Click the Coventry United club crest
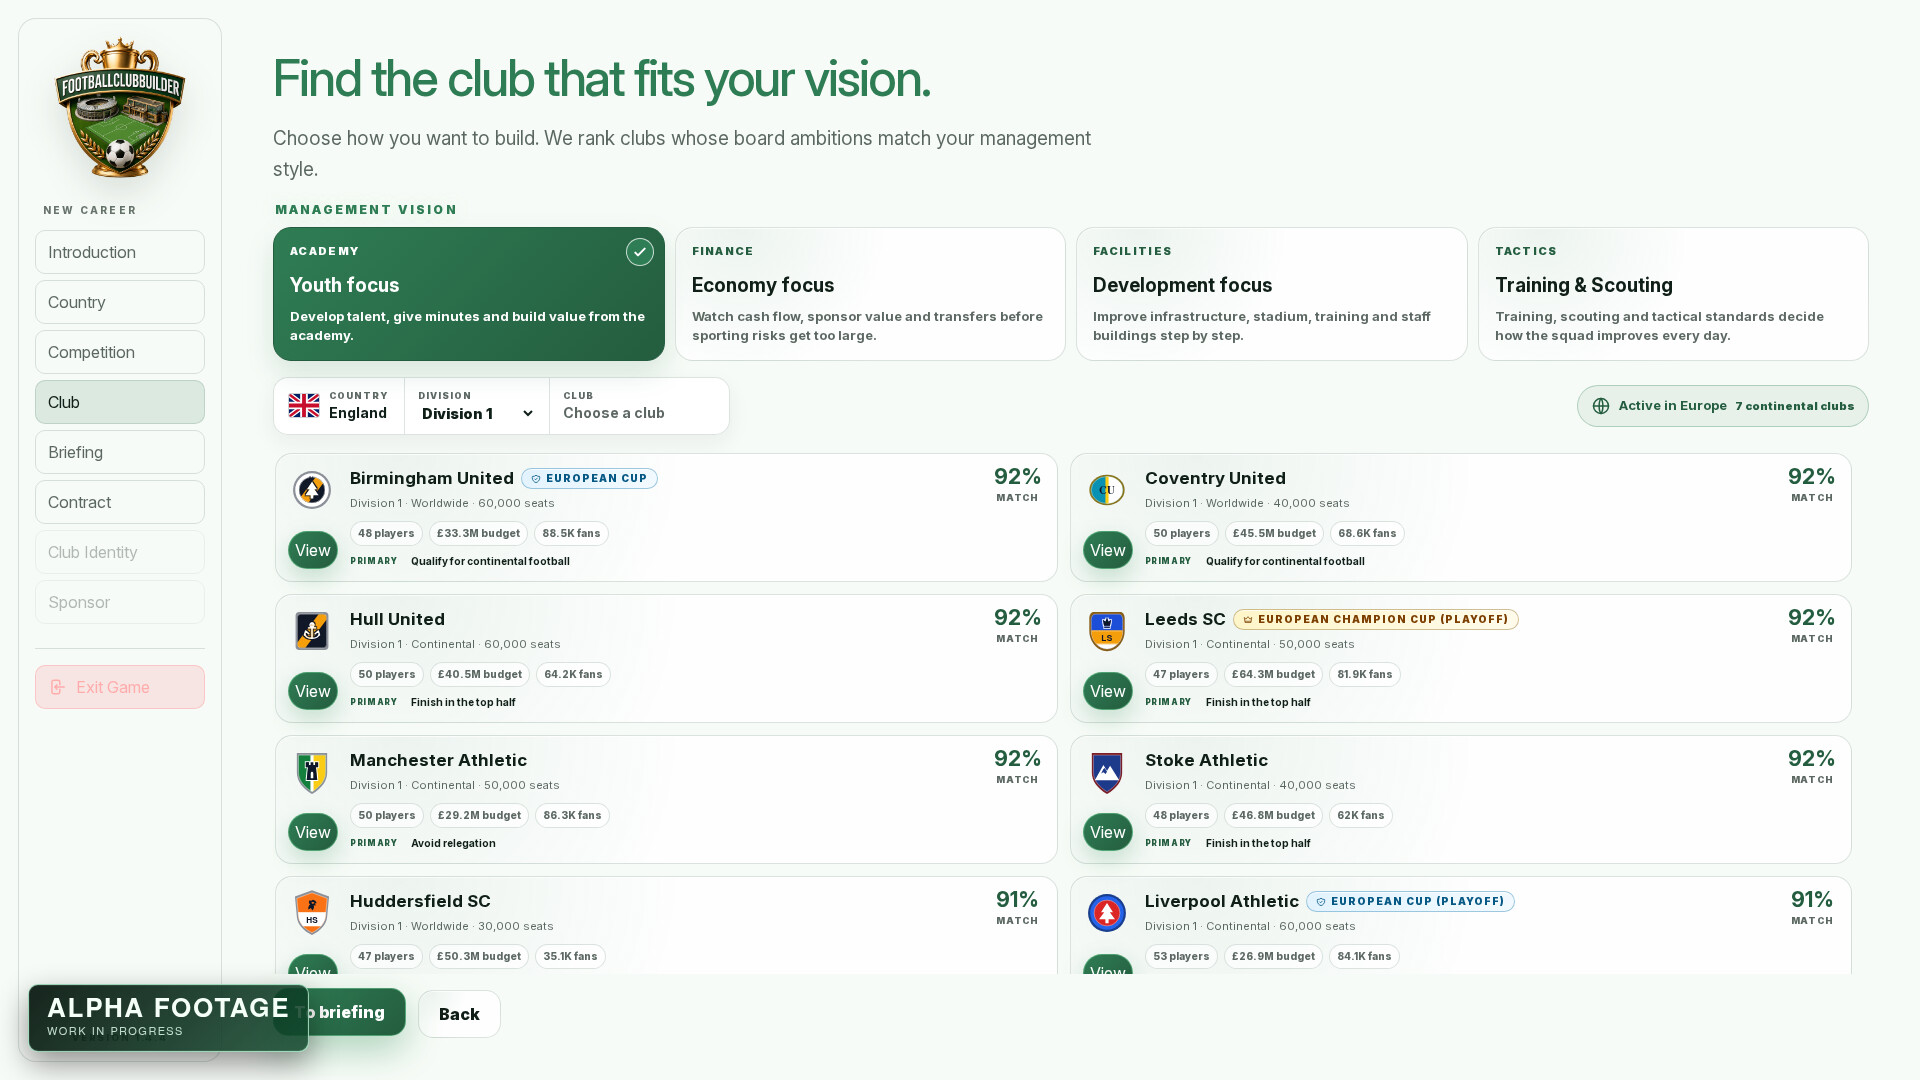Image resolution: width=1920 pixels, height=1080 pixels. pos(1107,490)
